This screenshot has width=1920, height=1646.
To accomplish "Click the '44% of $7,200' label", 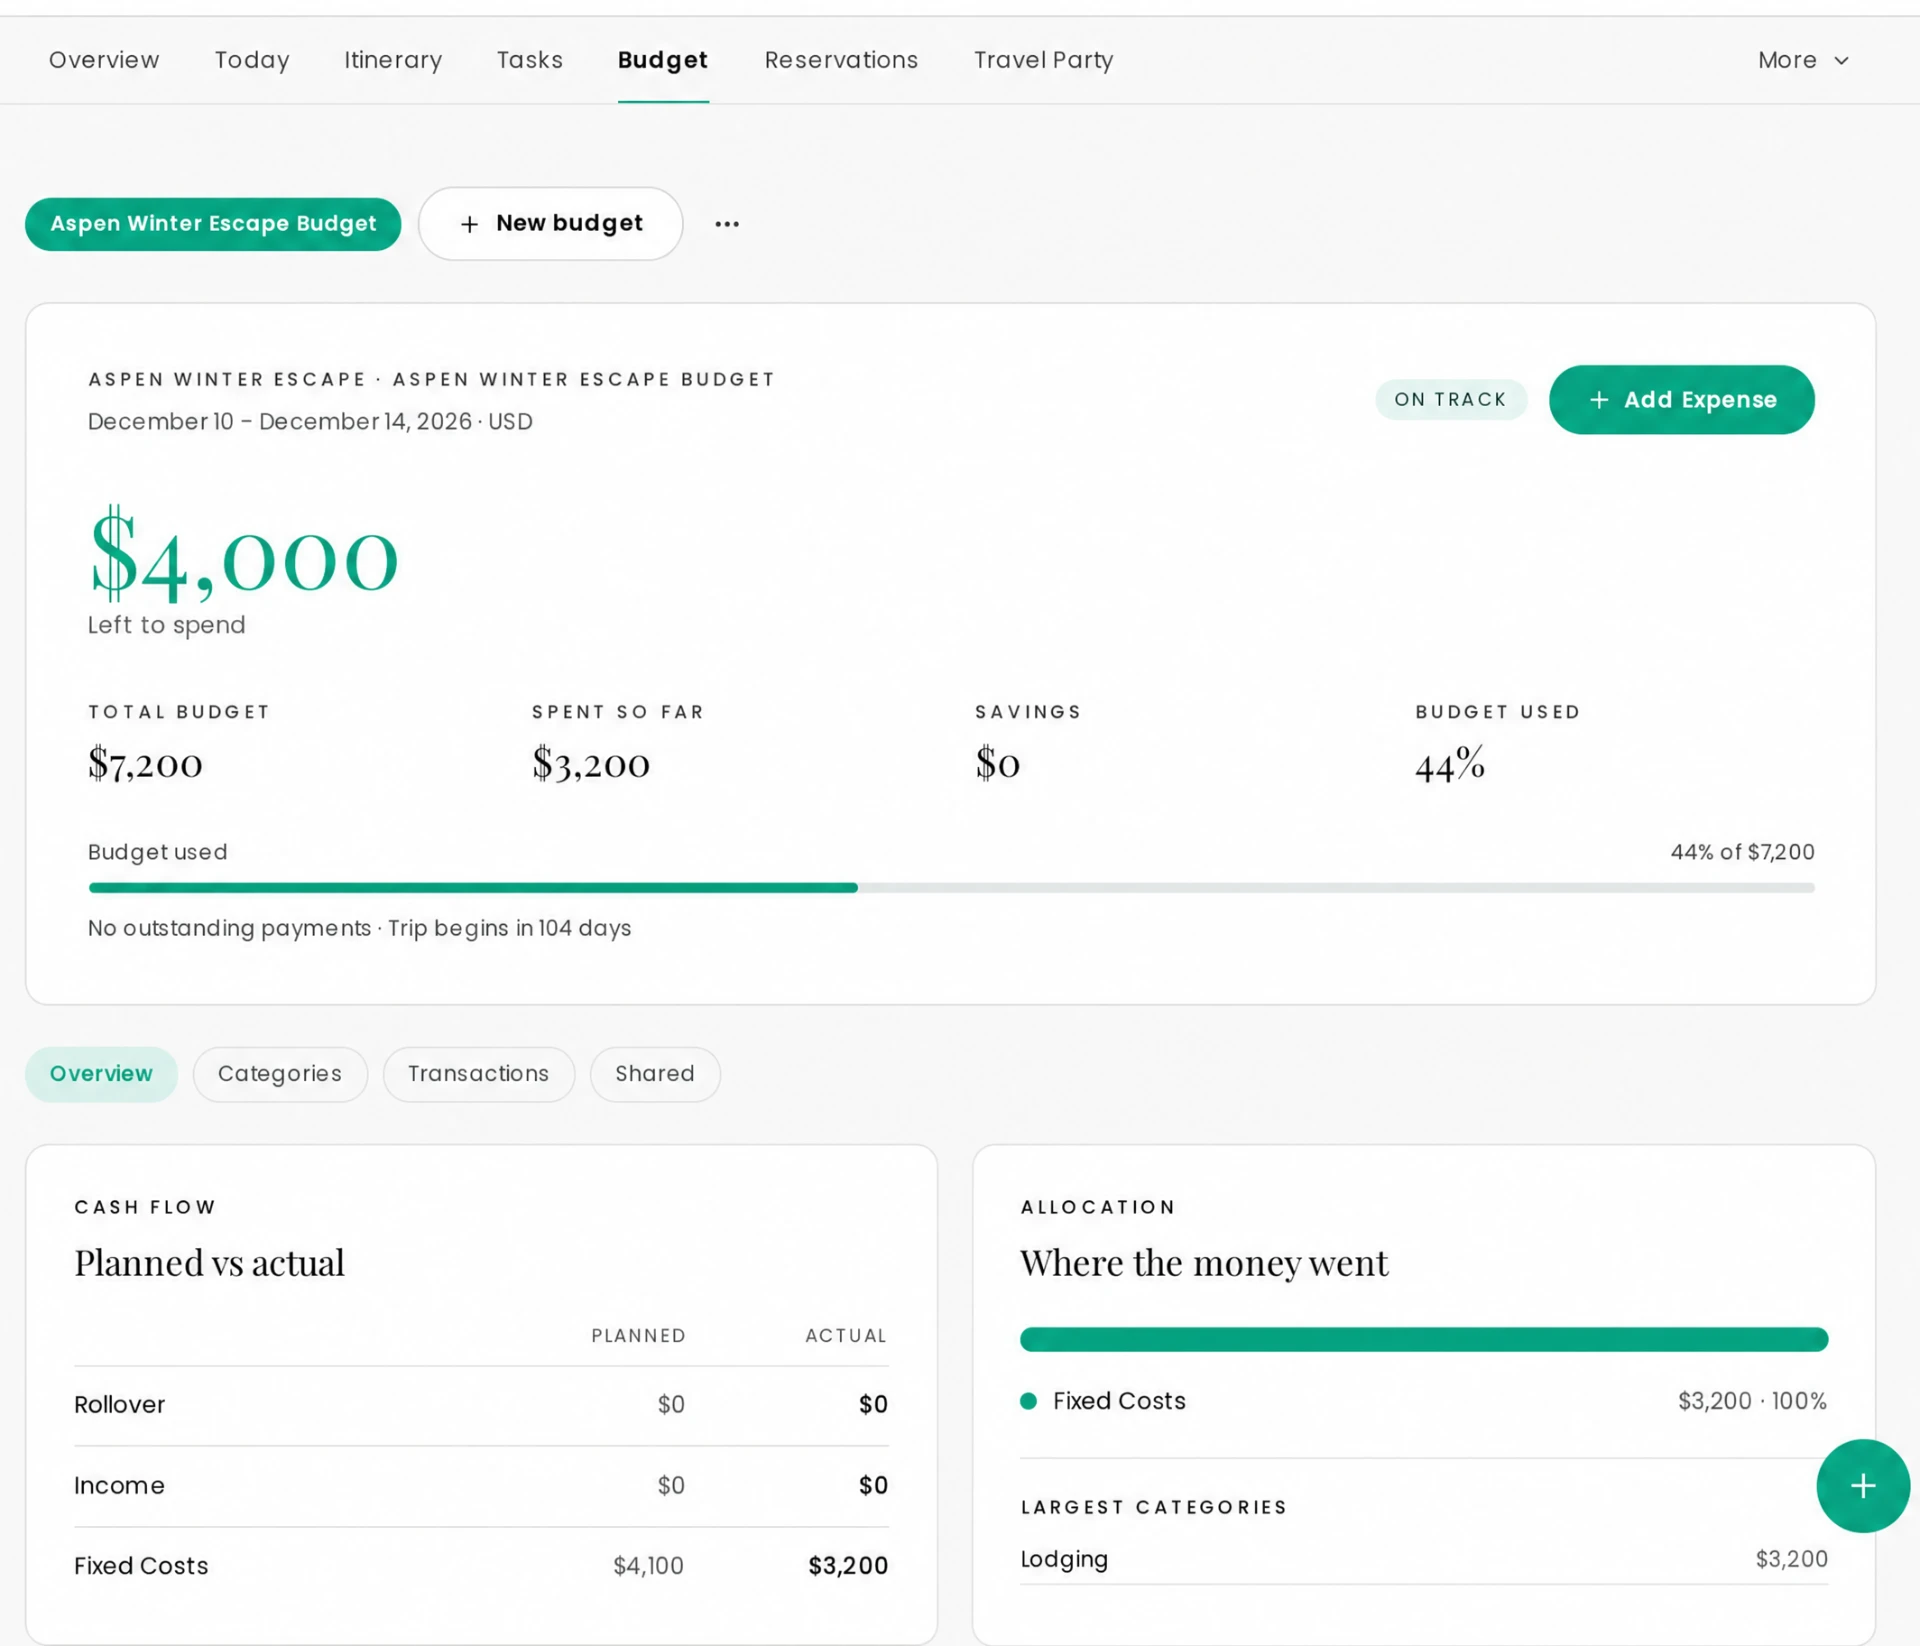I will click(x=1742, y=852).
